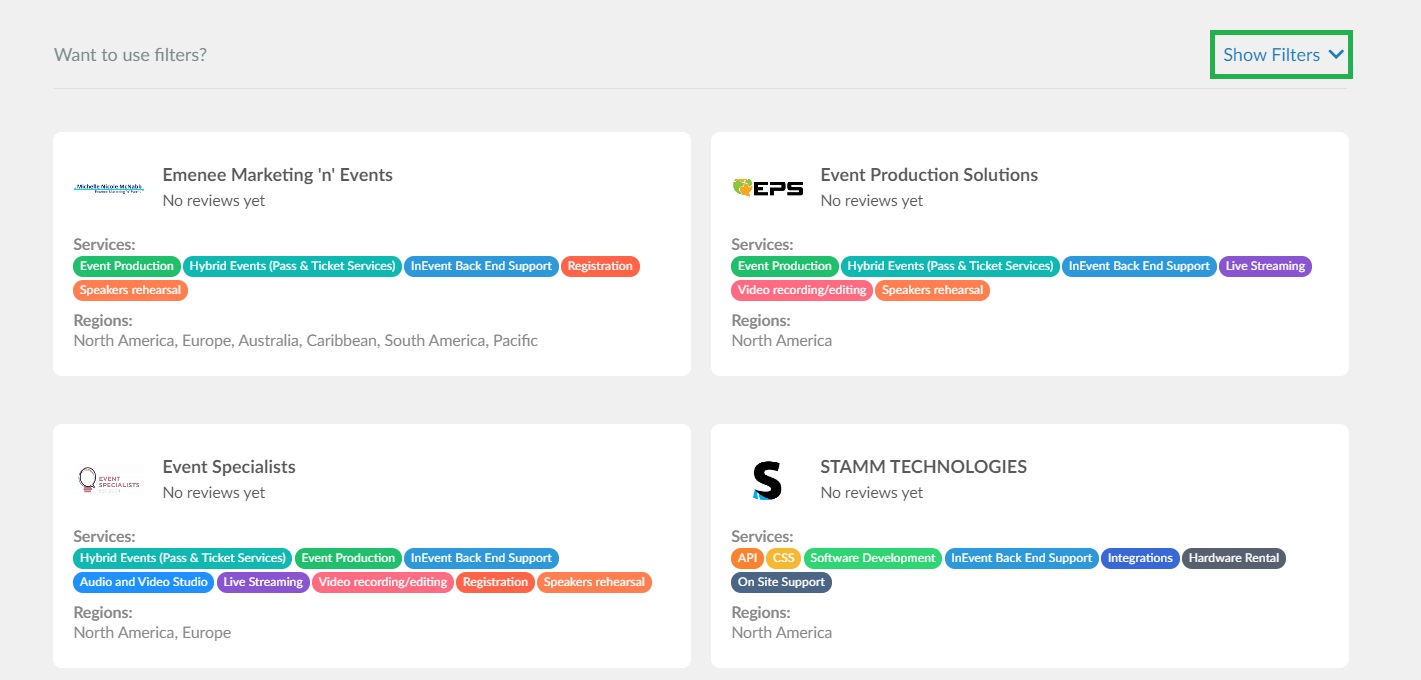Image resolution: width=1421 pixels, height=680 pixels.
Task: Click 'No reviews yet' under Emenee Marketing
Action: pos(214,201)
